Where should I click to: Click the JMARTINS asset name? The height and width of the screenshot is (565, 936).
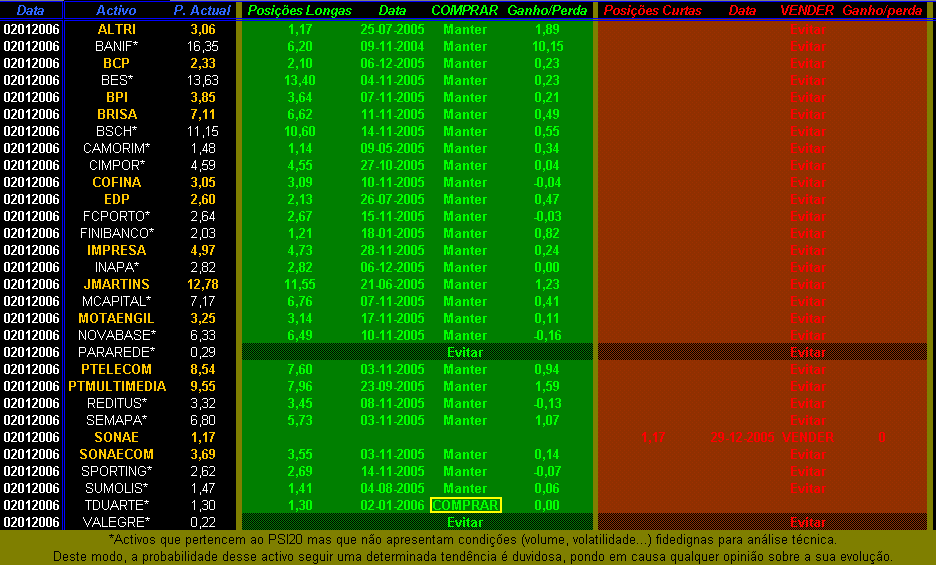click(x=116, y=285)
